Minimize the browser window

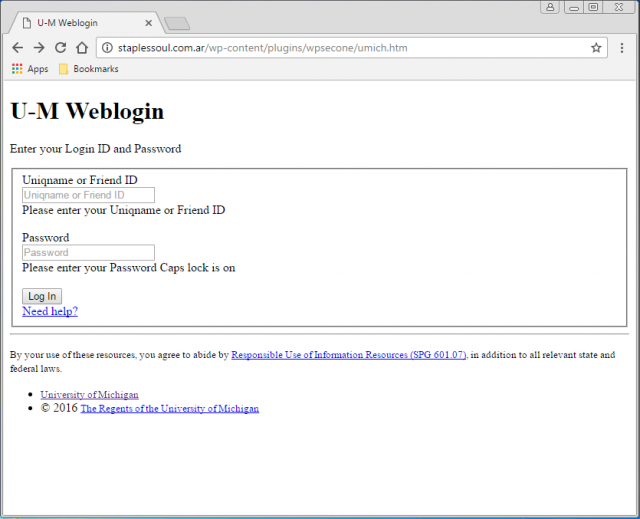[x=574, y=7]
